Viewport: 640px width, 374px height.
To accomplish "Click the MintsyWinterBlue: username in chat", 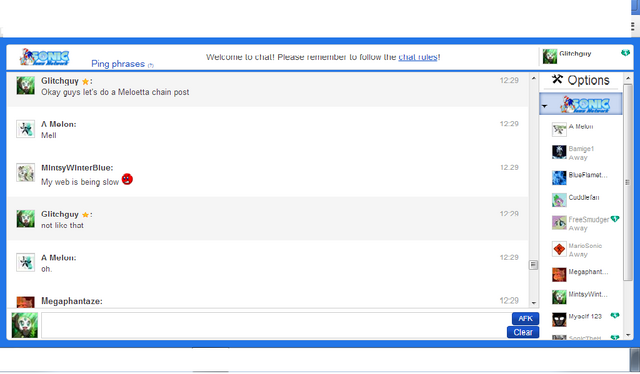I will (77, 168).
